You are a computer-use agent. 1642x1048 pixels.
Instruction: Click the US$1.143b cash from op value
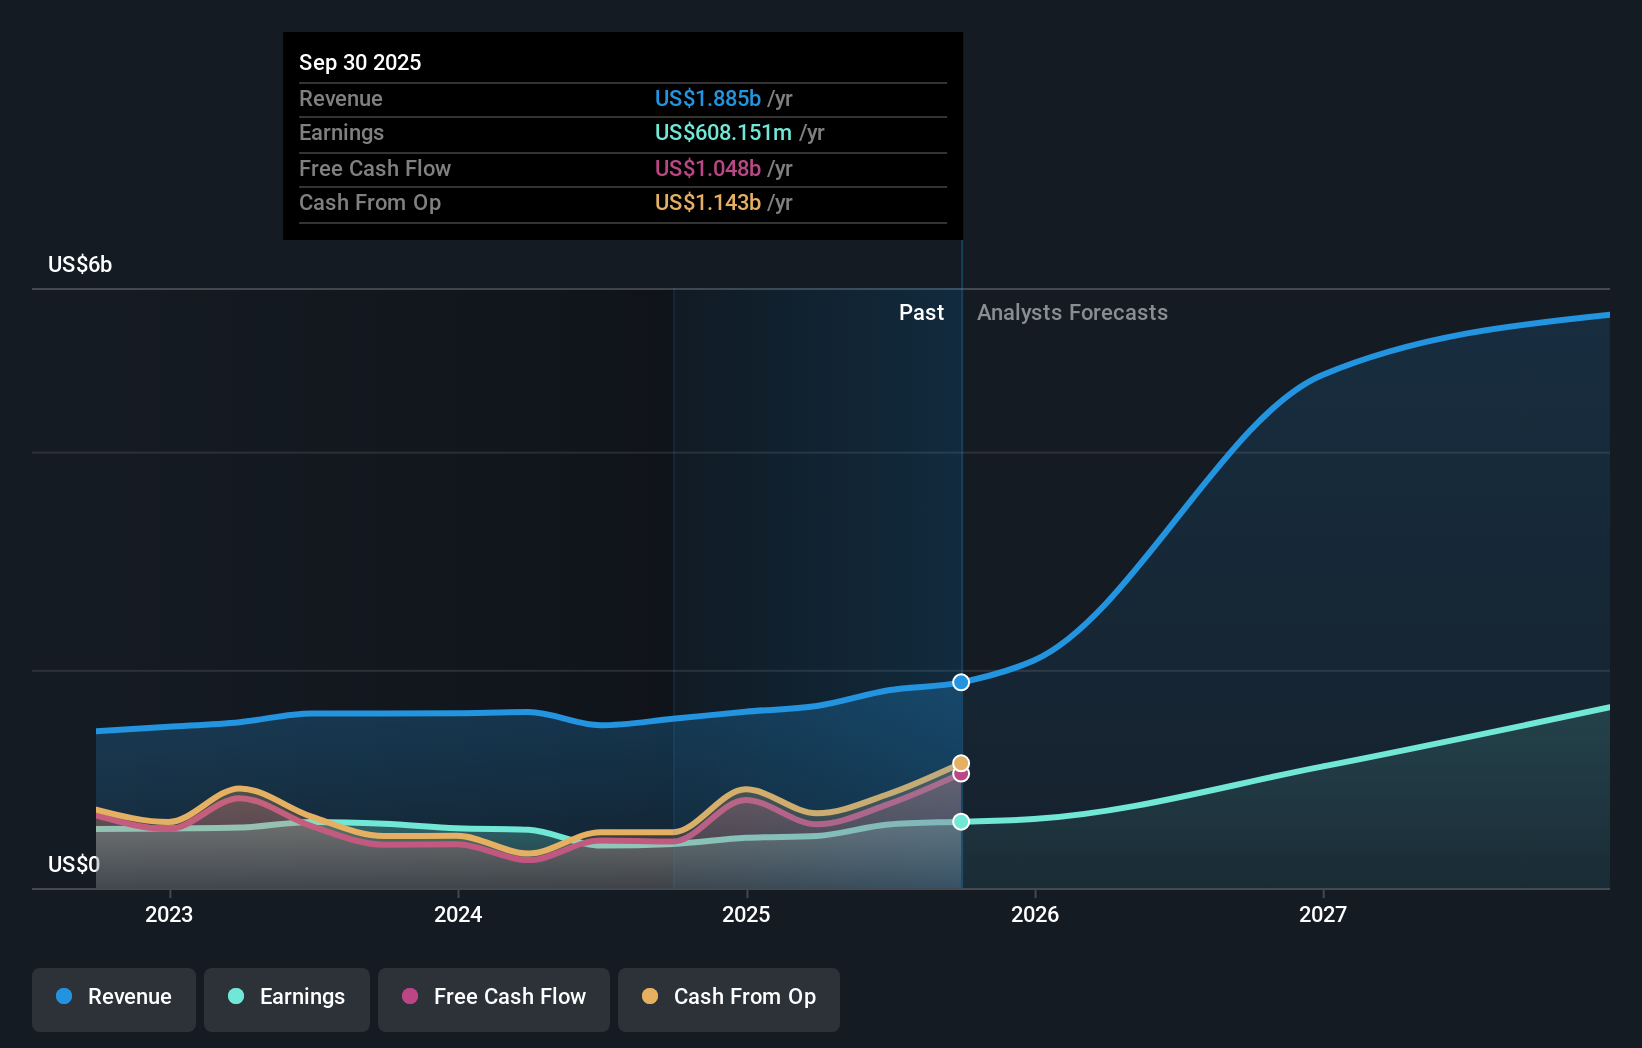[708, 203]
